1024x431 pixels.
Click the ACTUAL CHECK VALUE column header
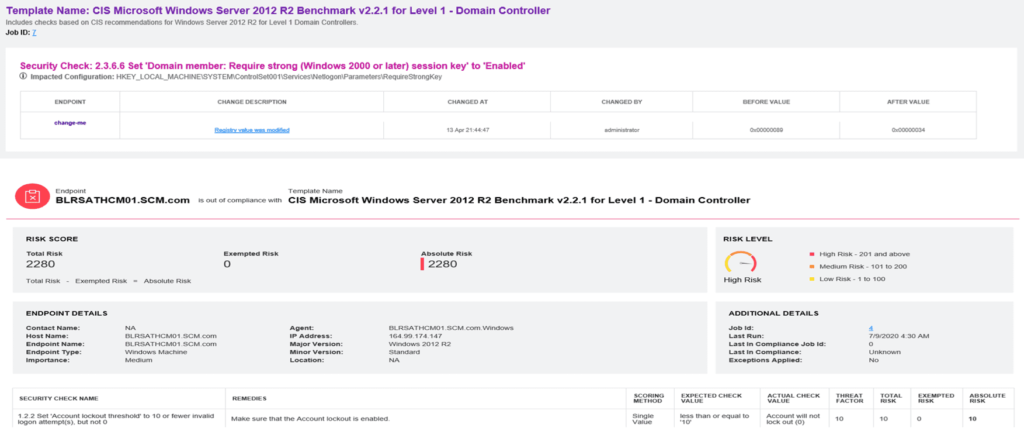pos(793,400)
